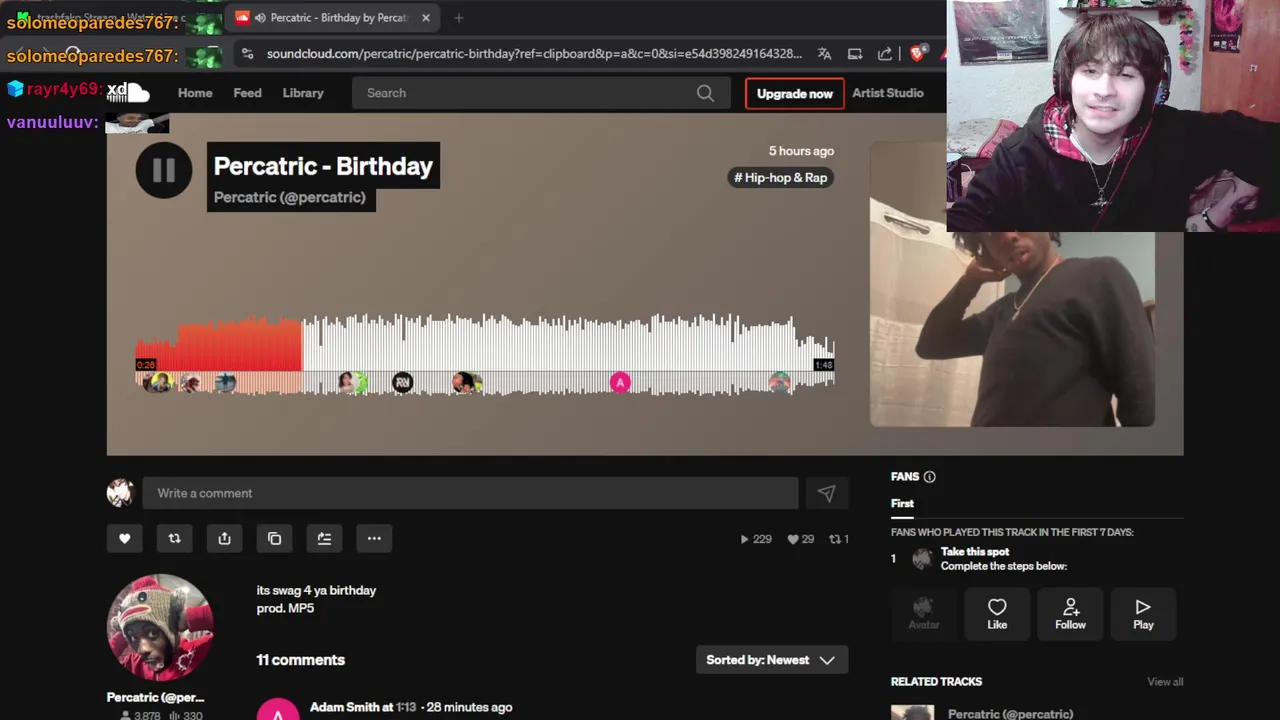Click the browser translate page icon
The height and width of the screenshot is (720, 1280).
point(824,54)
